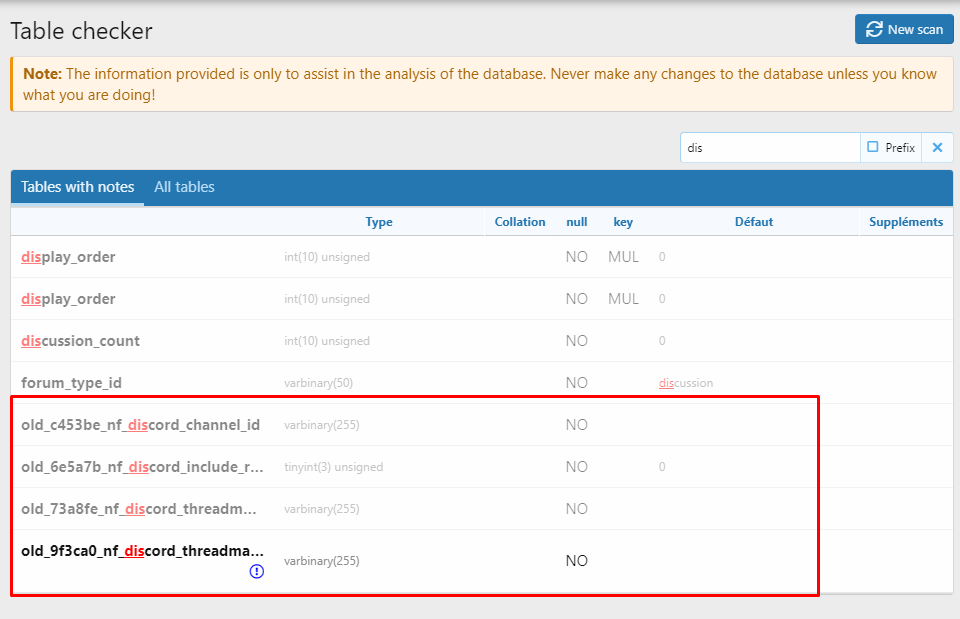
Task: Select the discussion_count row
Action: [x=81, y=341]
